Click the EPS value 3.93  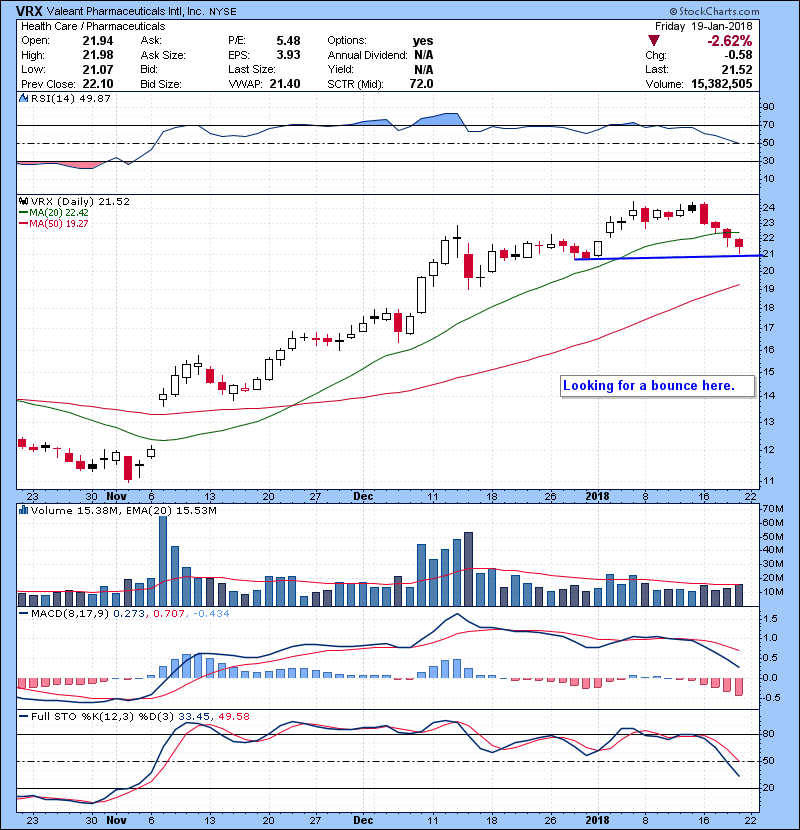pyautogui.click(x=288, y=55)
